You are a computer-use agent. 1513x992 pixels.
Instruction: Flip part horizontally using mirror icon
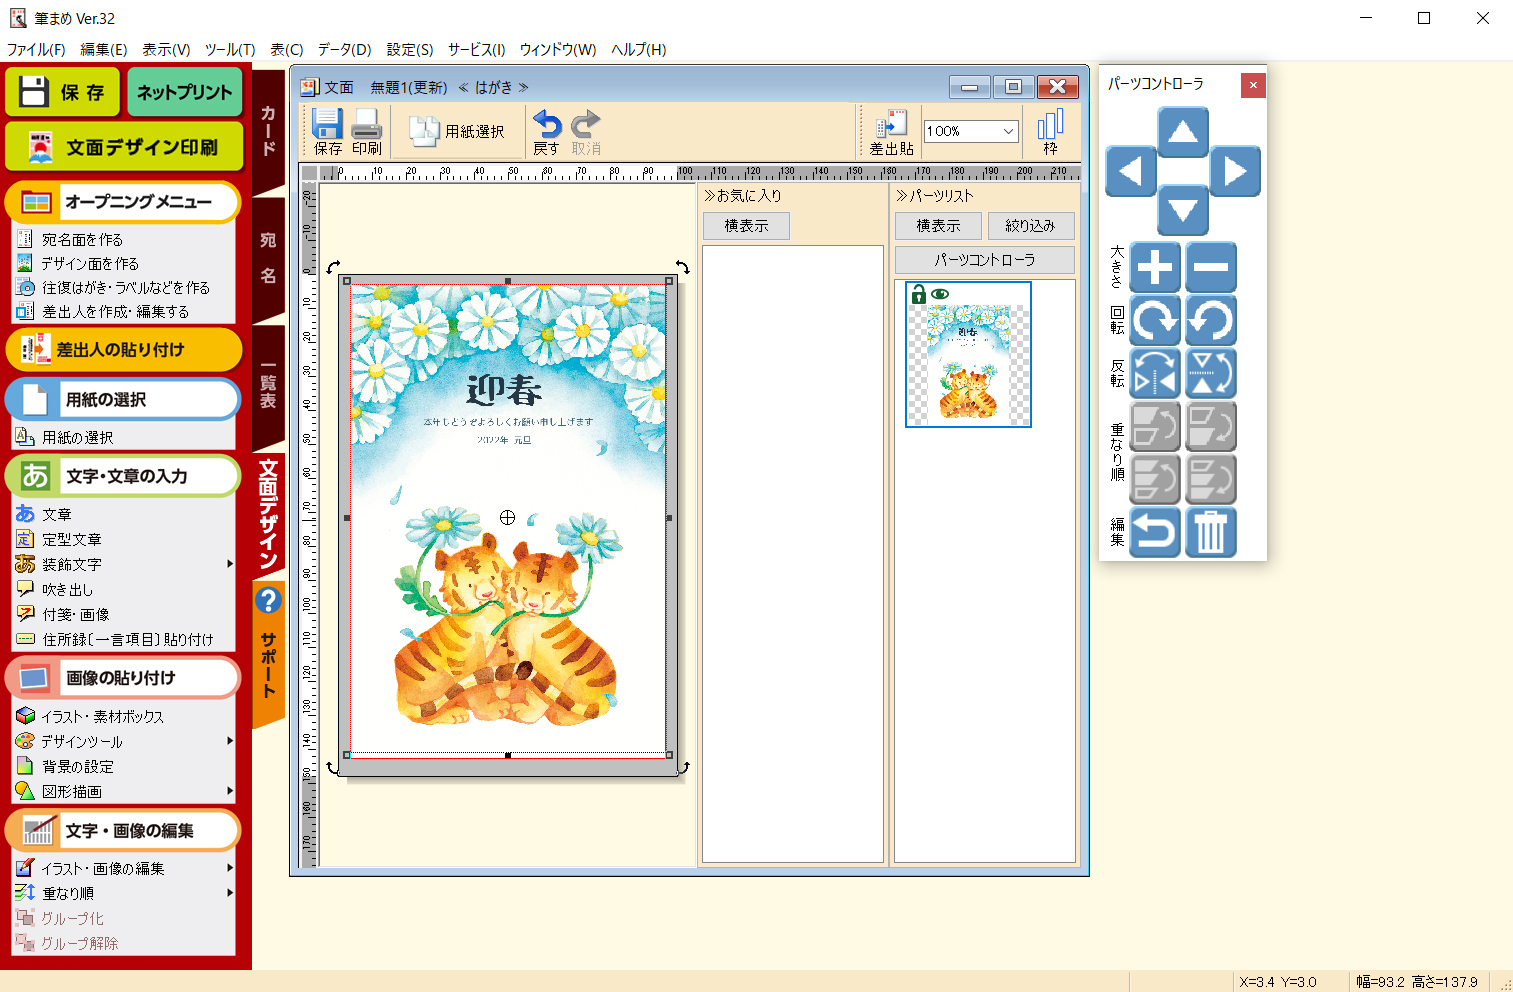[1155, 373]
